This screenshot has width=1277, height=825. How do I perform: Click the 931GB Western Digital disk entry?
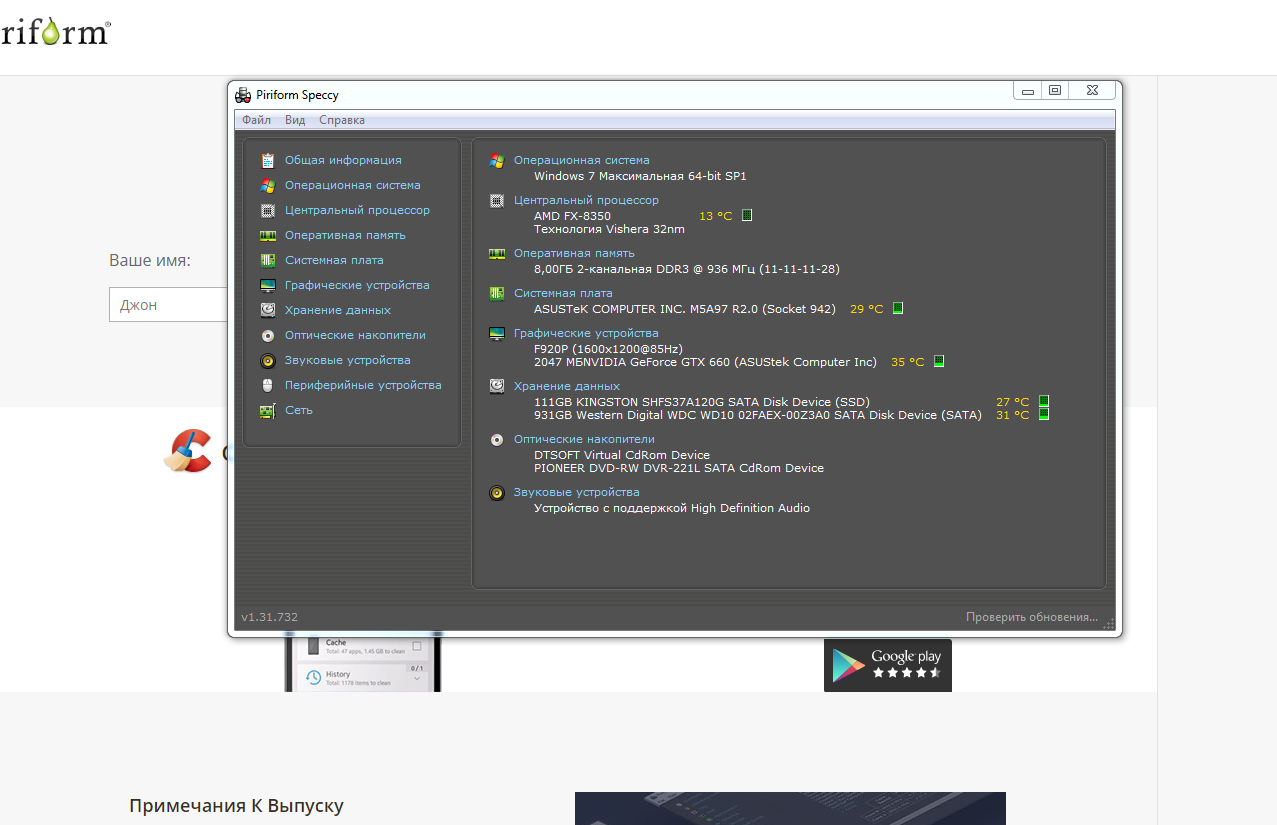click(758, 415)
